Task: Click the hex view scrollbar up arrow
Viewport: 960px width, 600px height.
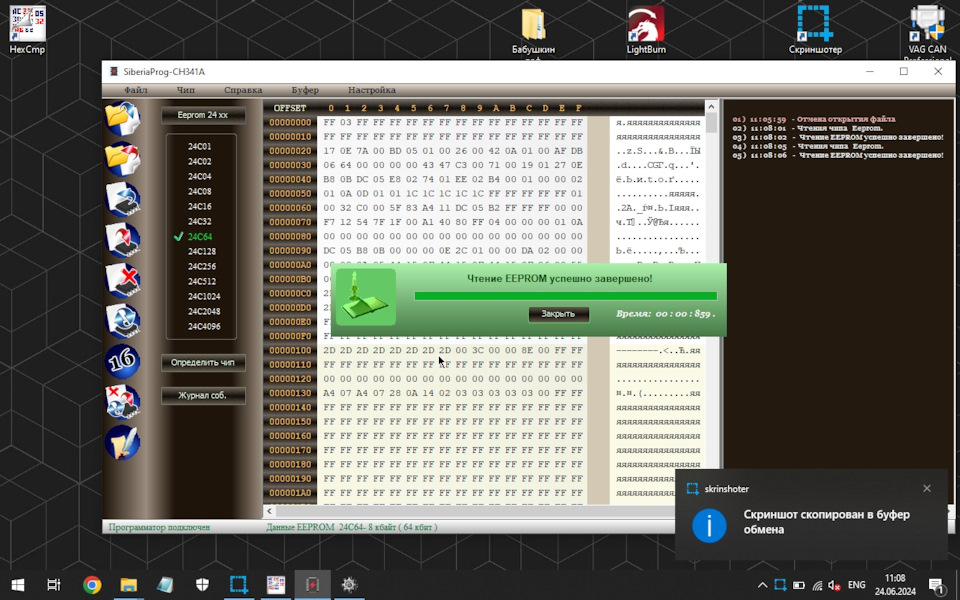Action: coord(711,107)
